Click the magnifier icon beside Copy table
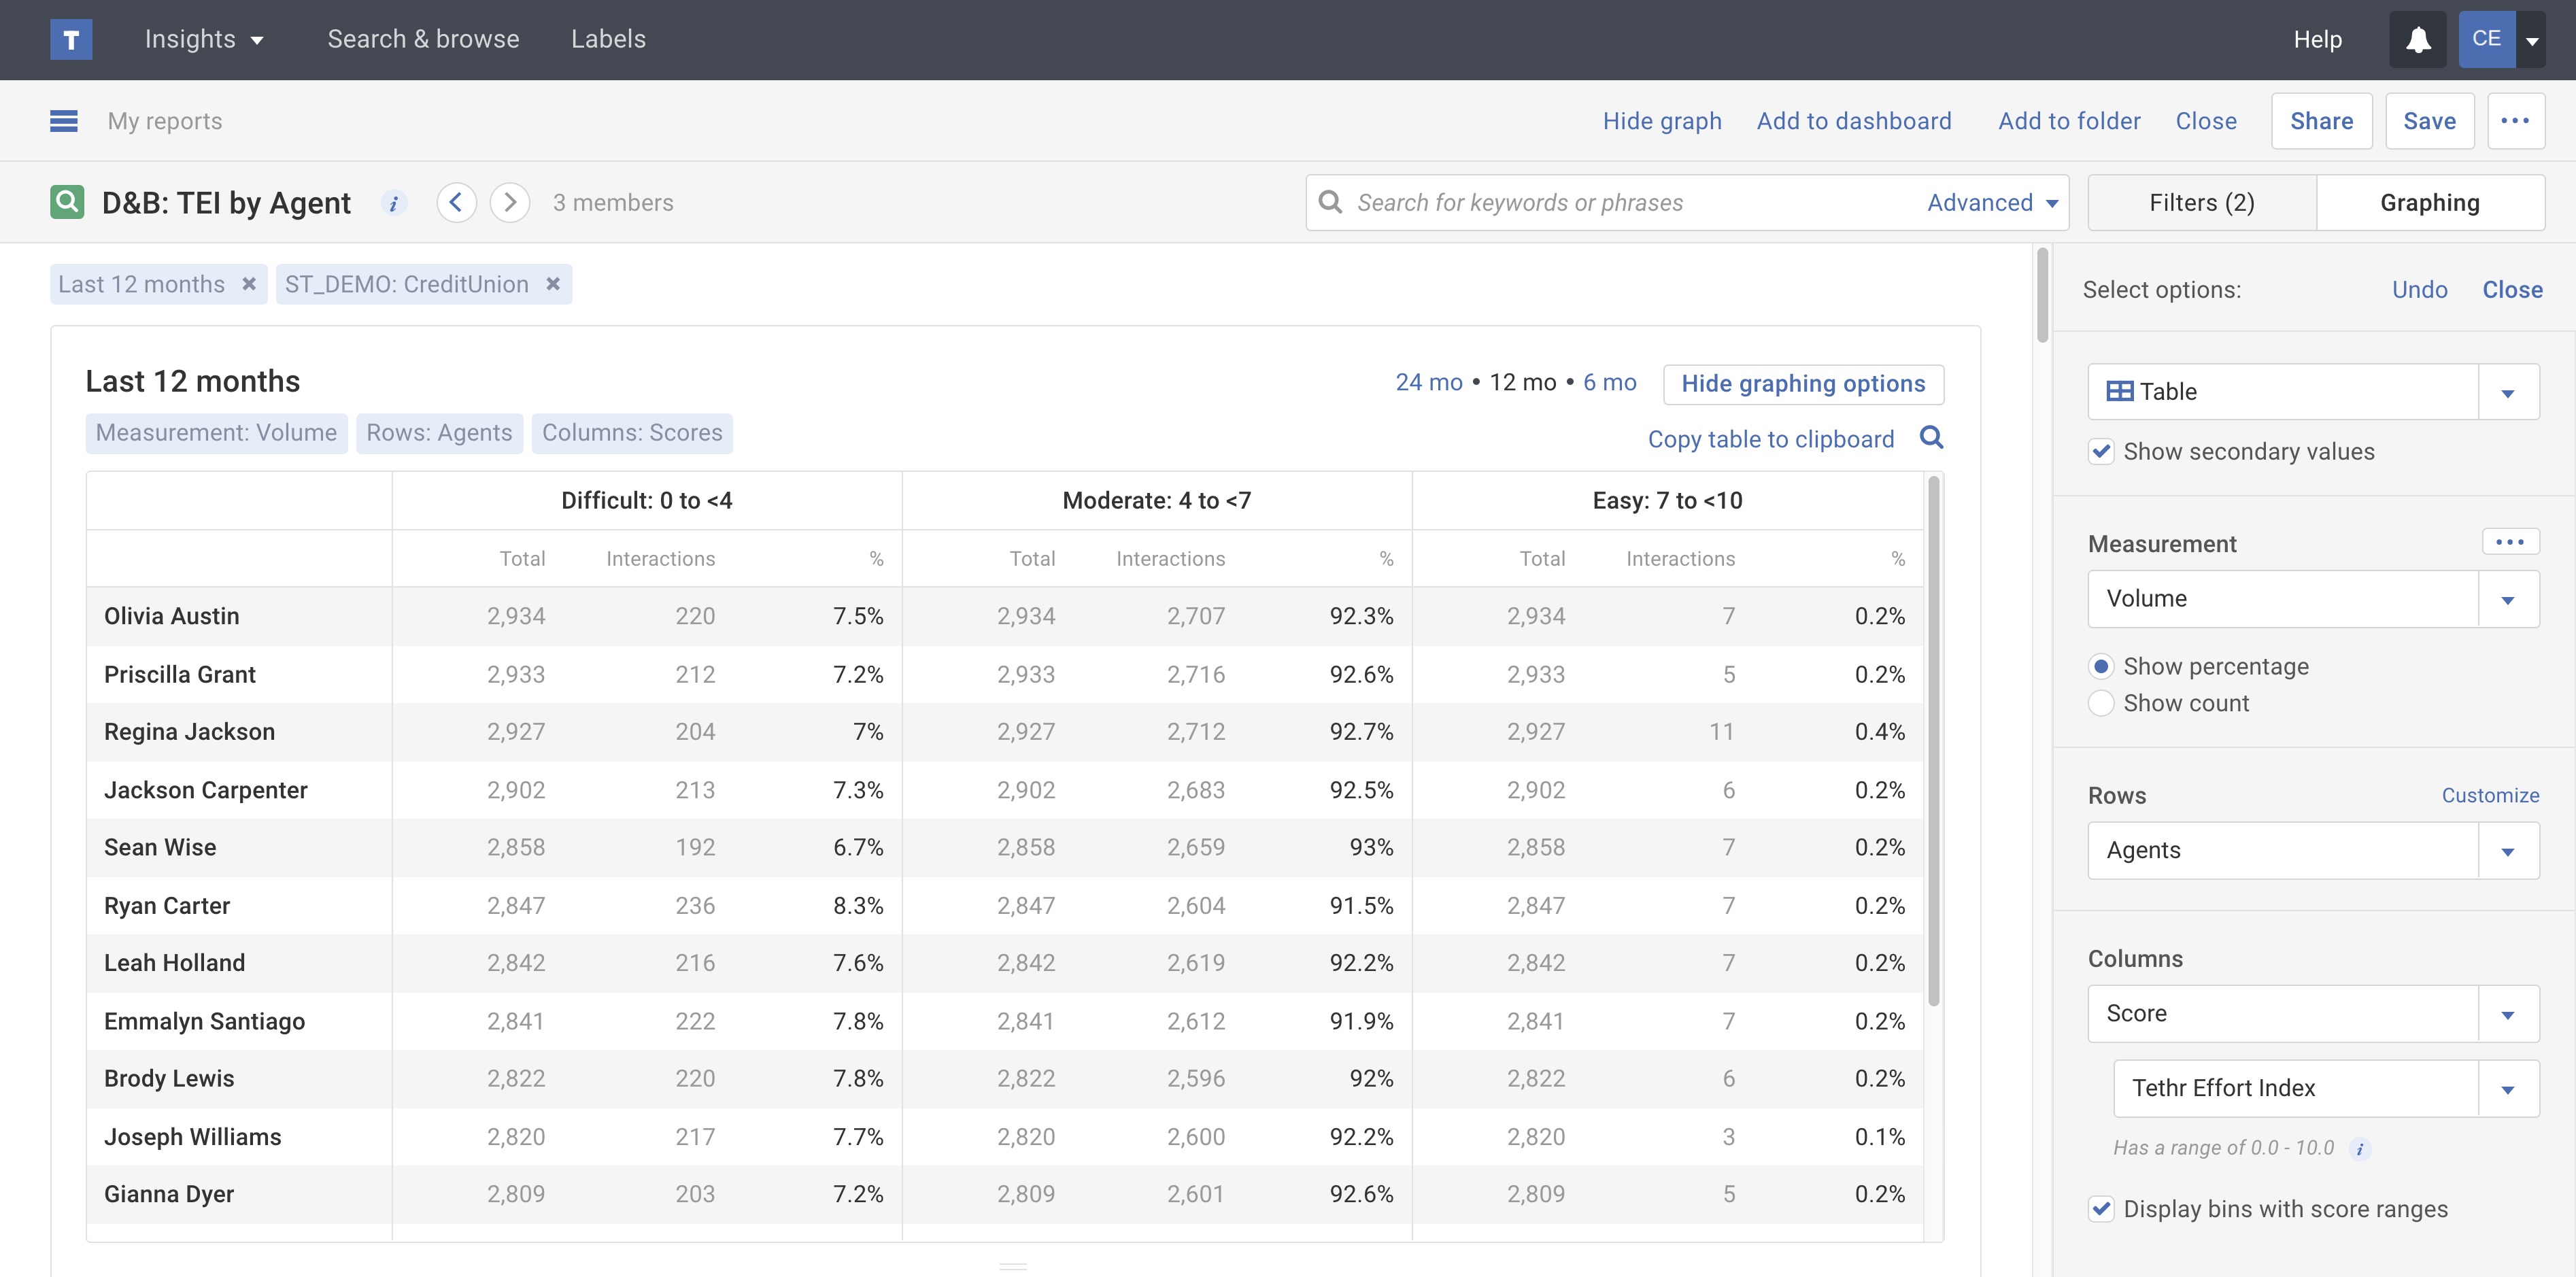The image size is (2576, 1277). (1931, 438)
